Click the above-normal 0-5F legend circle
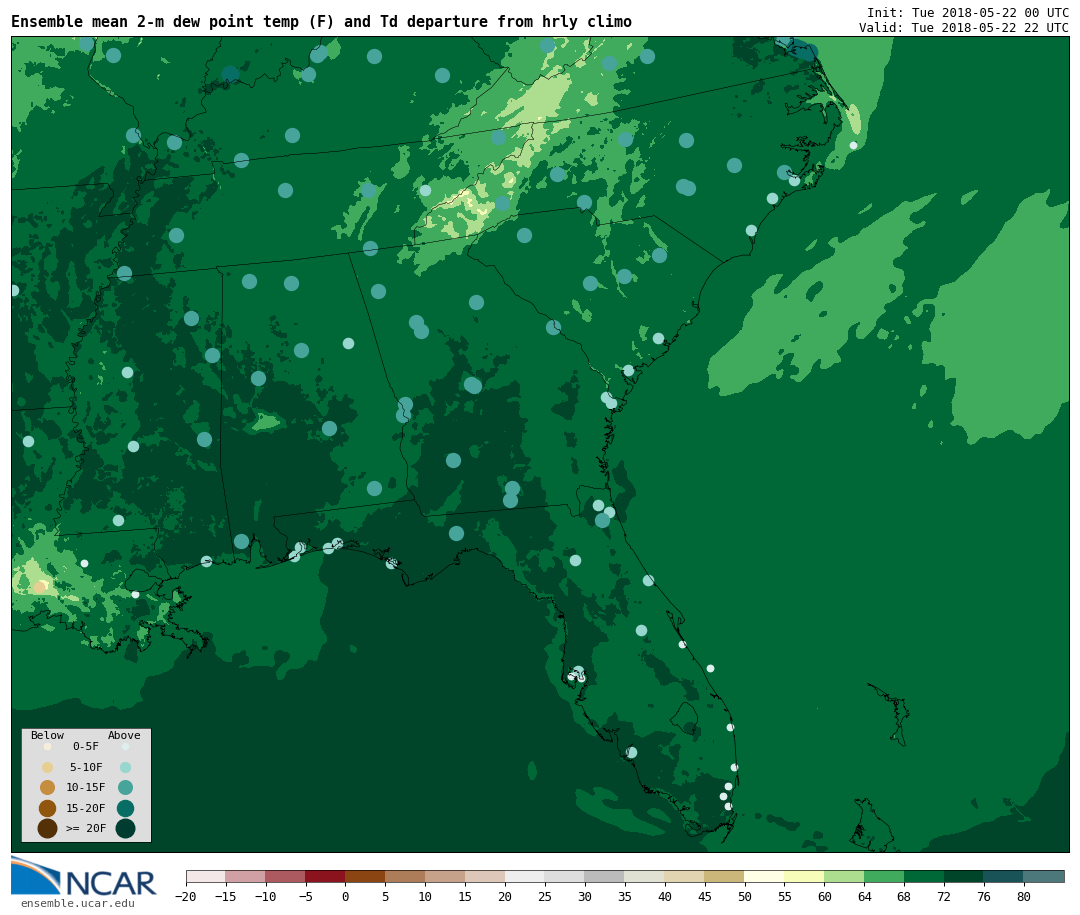1080x915 pixels. coord(125,746)
